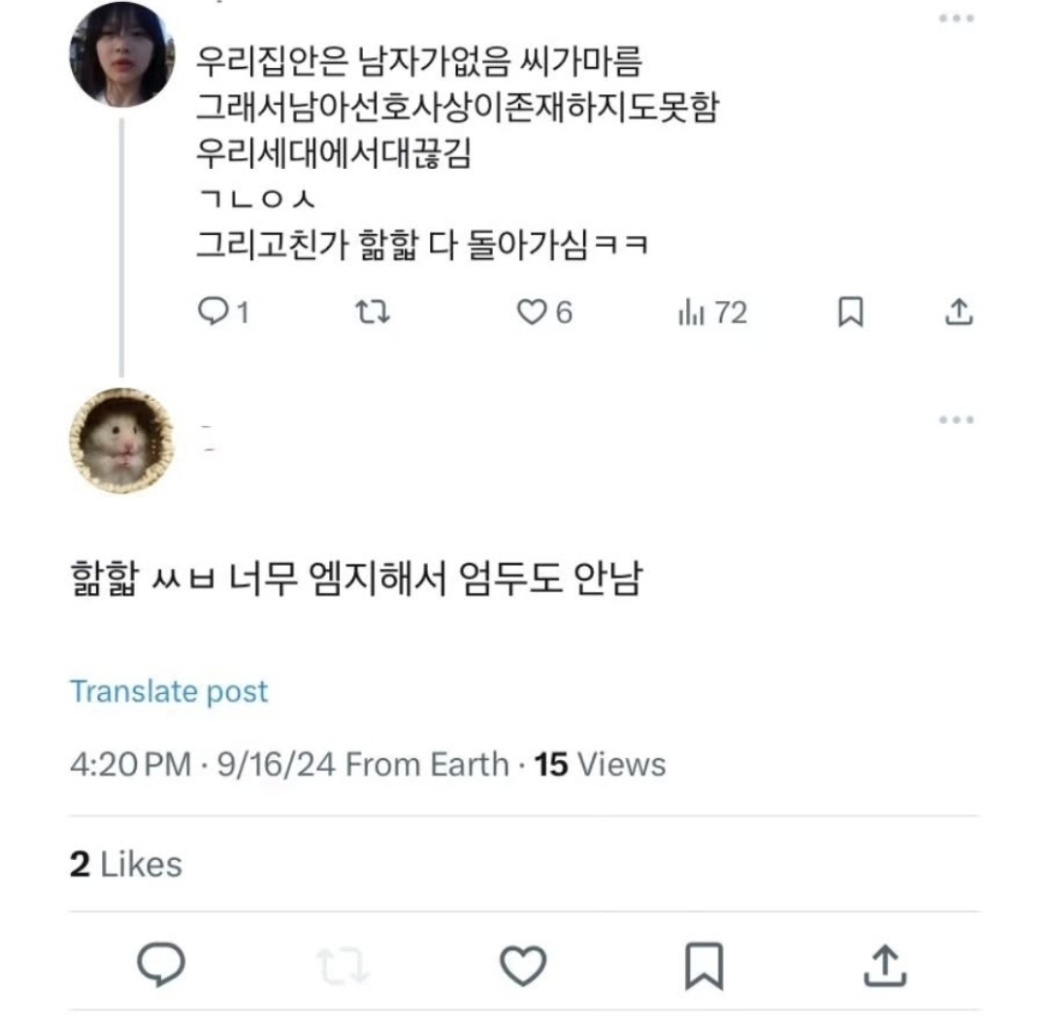1048x1024 pixels.
Task: Open more options for hamster reply
Action: point(957,420)
